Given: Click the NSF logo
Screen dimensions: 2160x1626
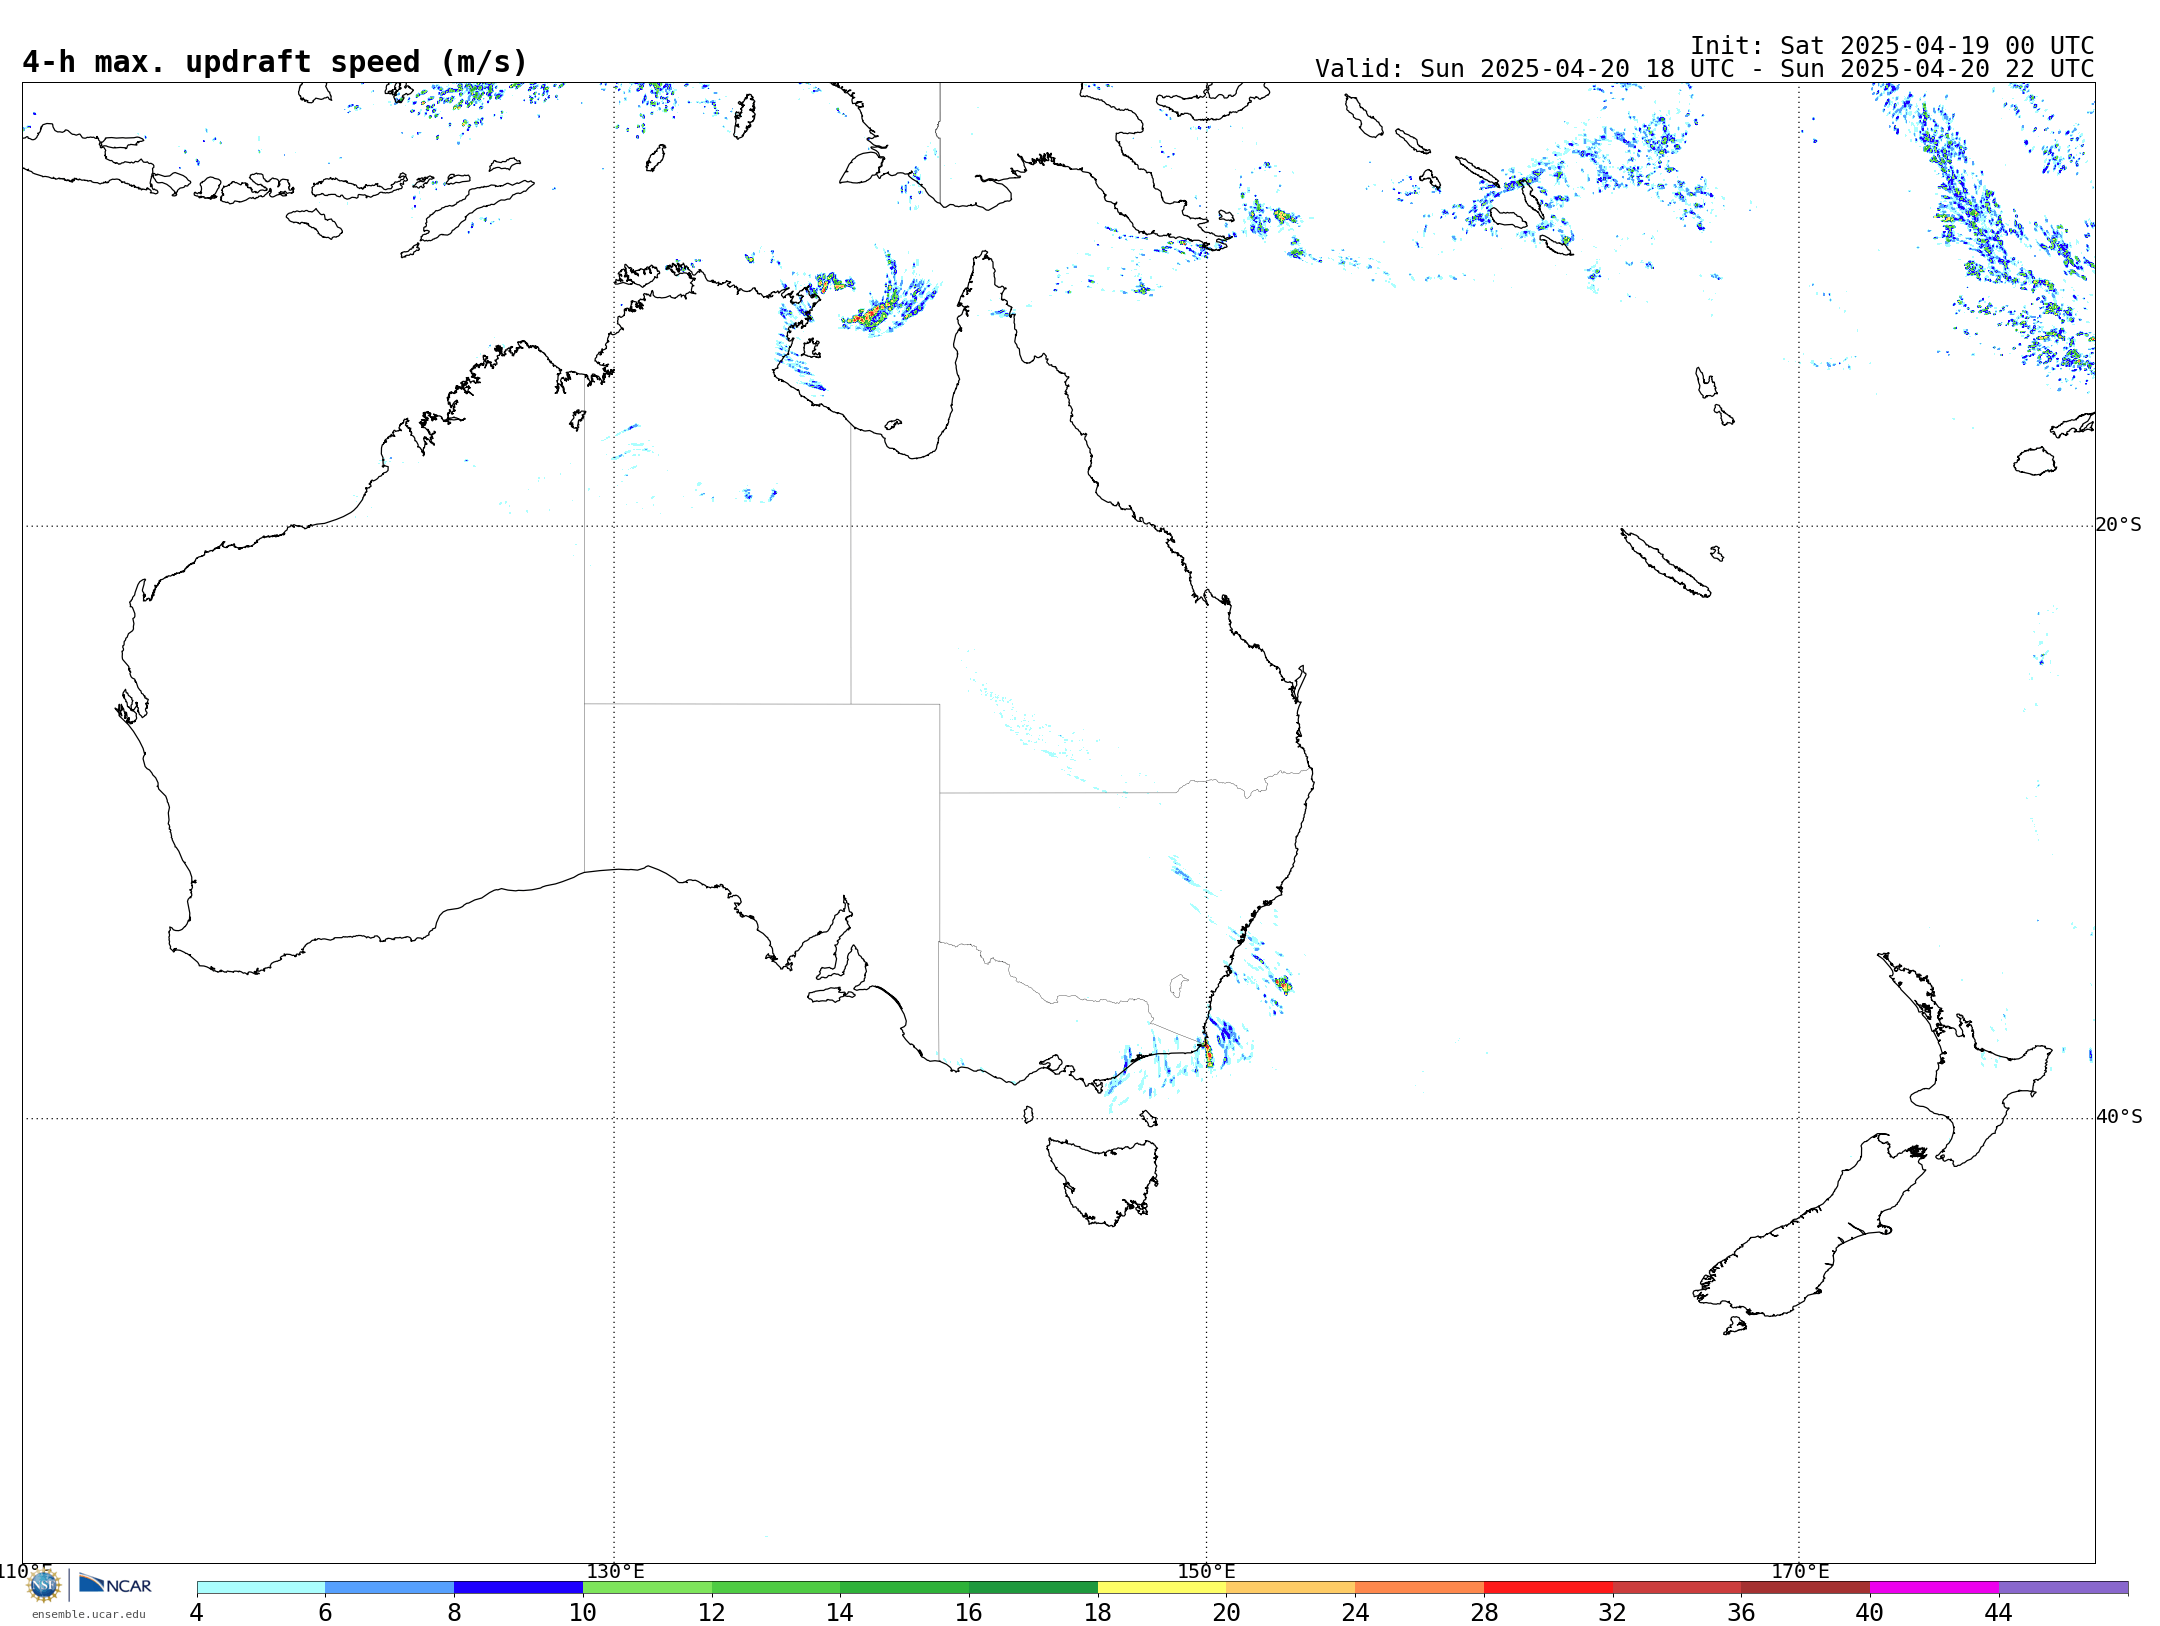Looking at the screenshot, I should tap(44, 1585).
